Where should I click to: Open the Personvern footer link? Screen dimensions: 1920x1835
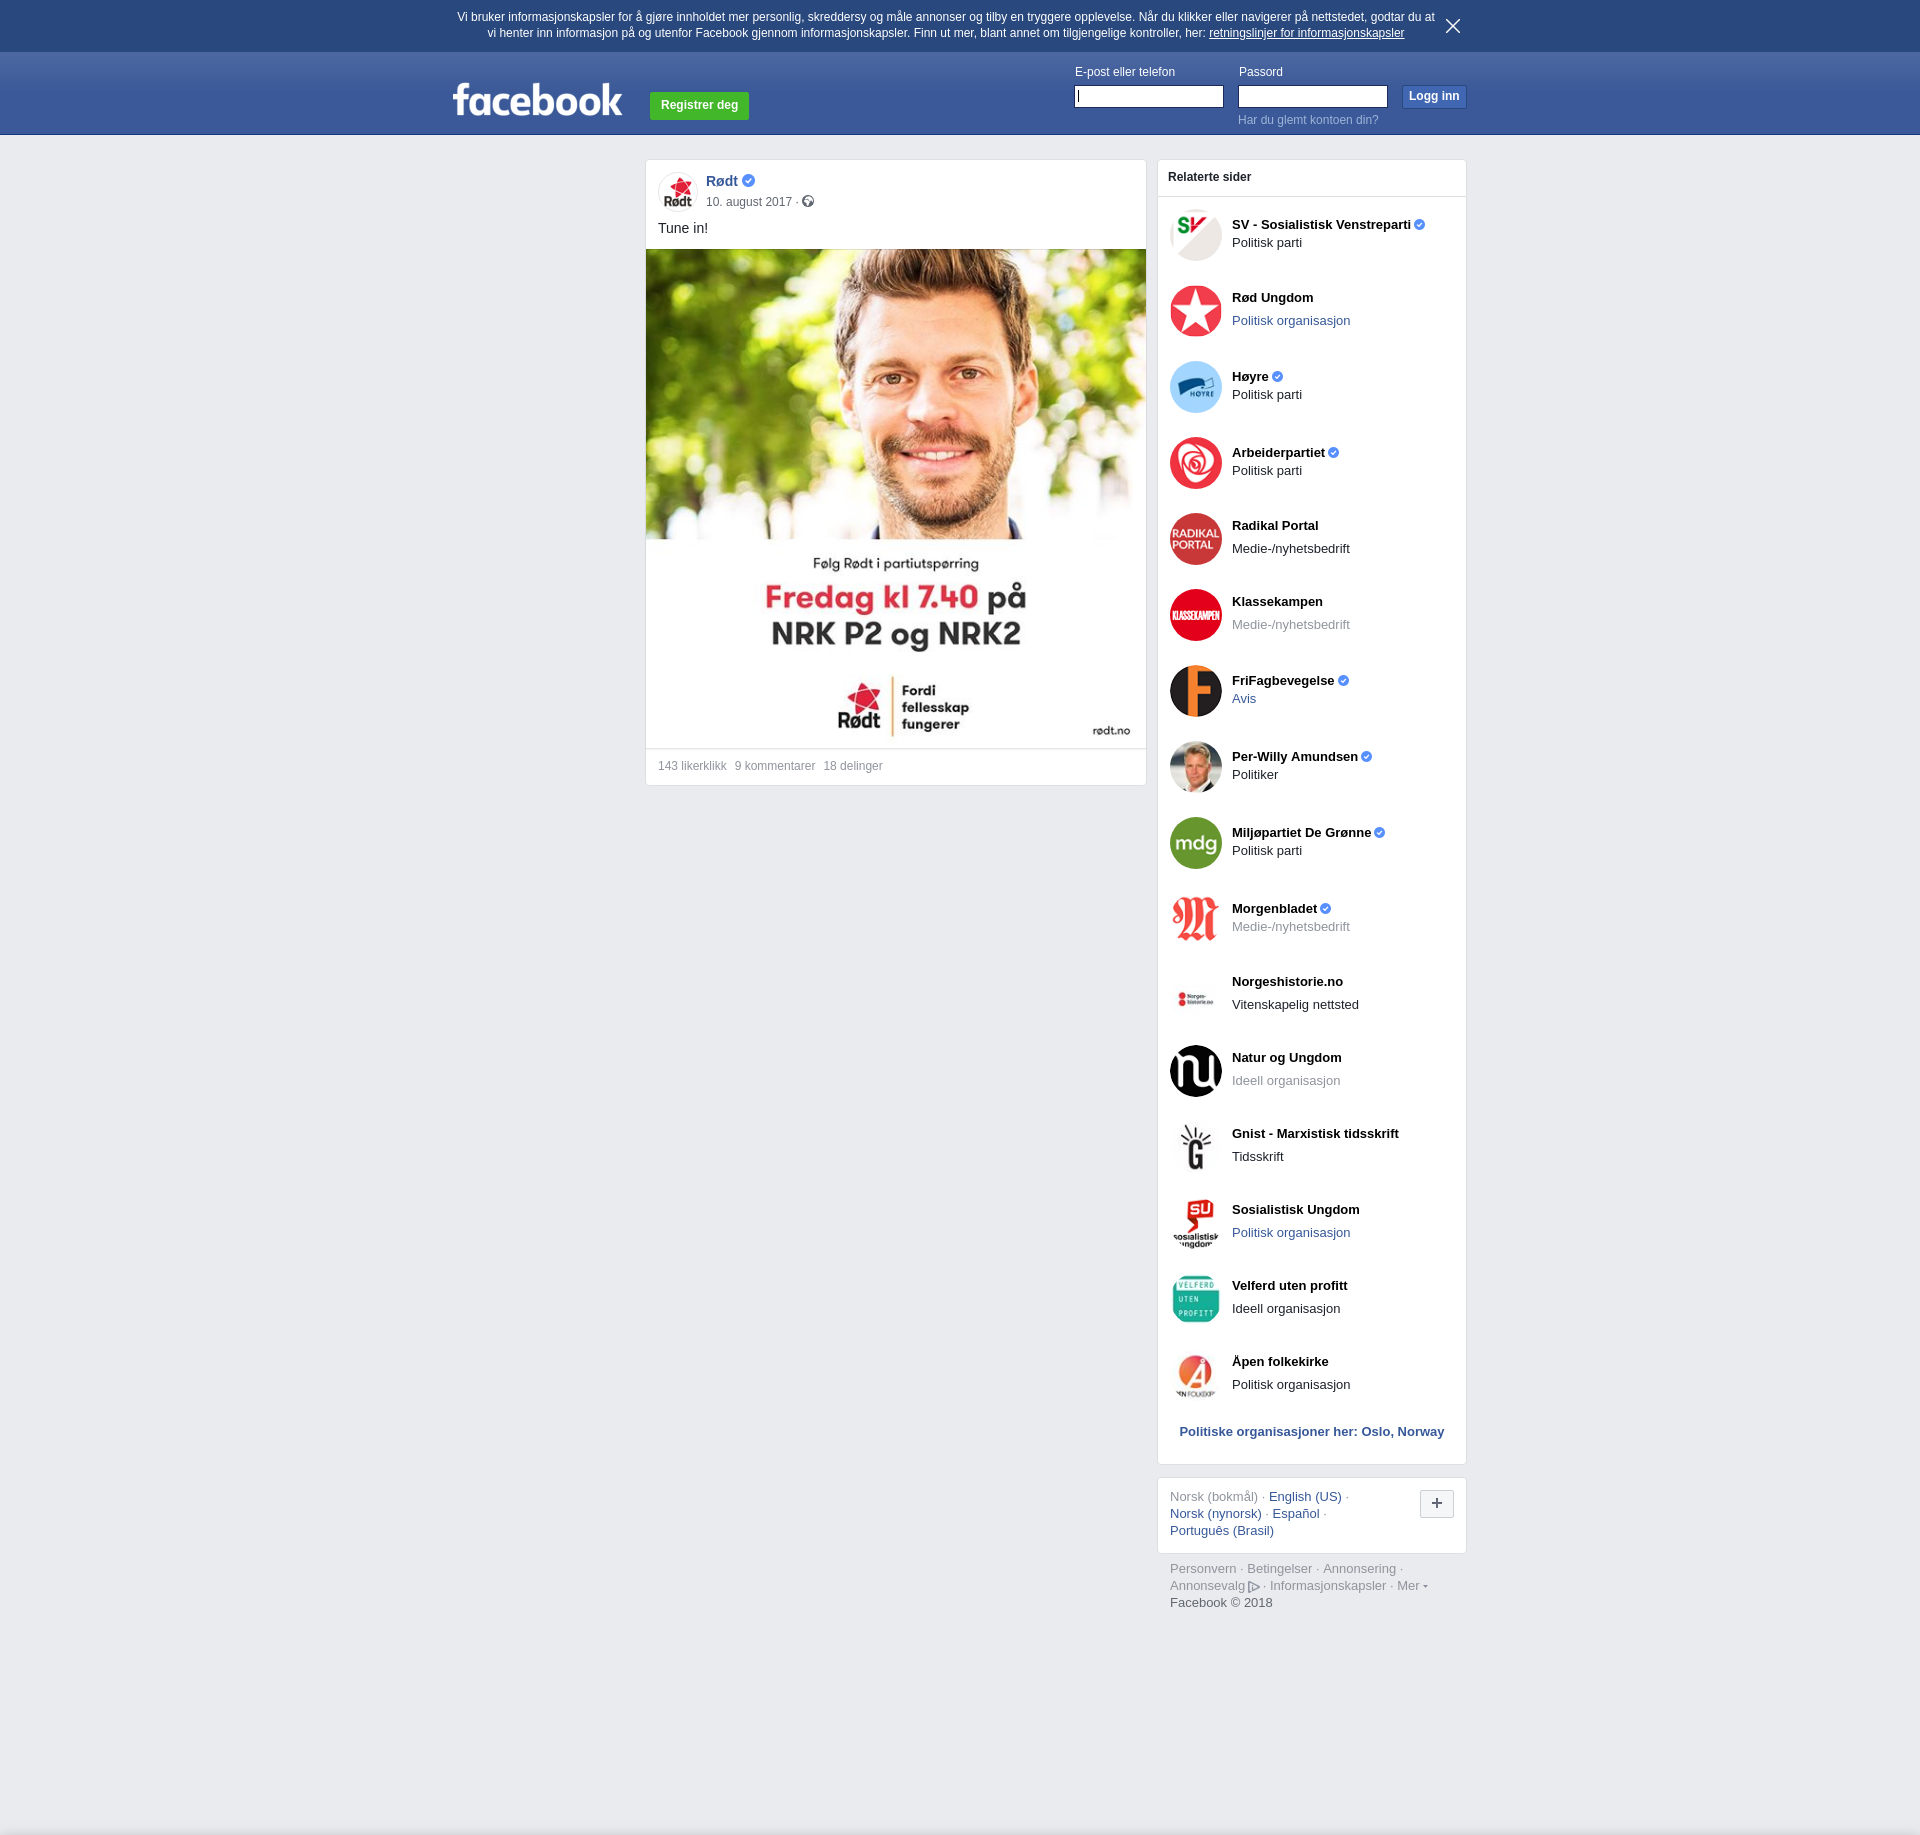click(1203, 1569)
